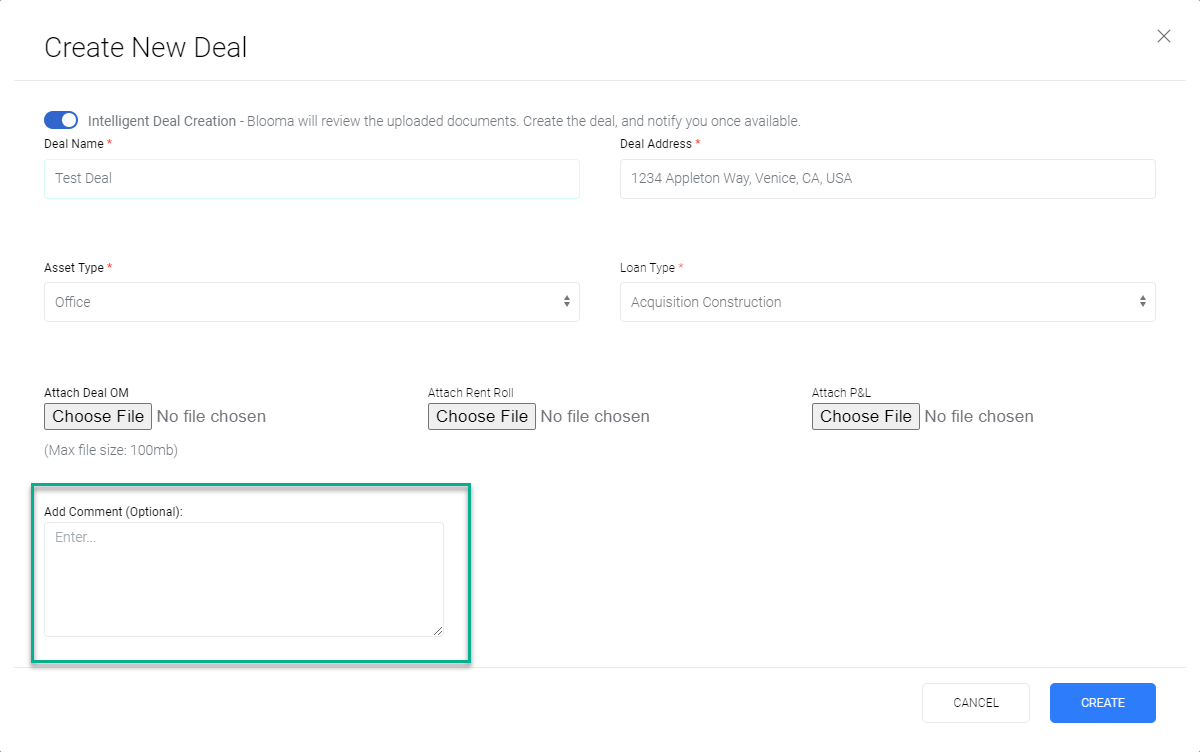
Task: Open the Asset Type dropdown
Action: pos(312,302)
